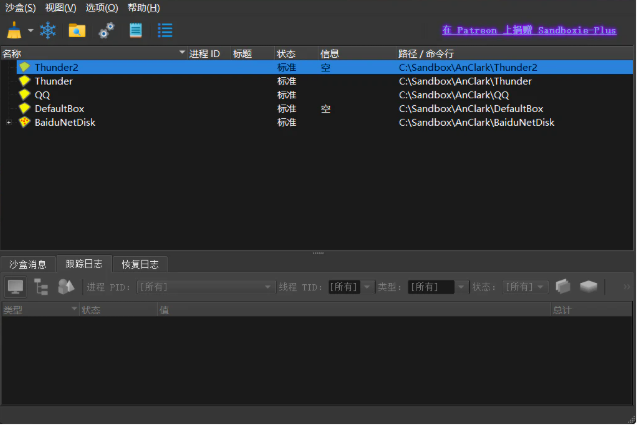Open the 线程 TID filter dropdown
Image resolution: width=637 pixels, height=425 pixels.
[367, 287]
